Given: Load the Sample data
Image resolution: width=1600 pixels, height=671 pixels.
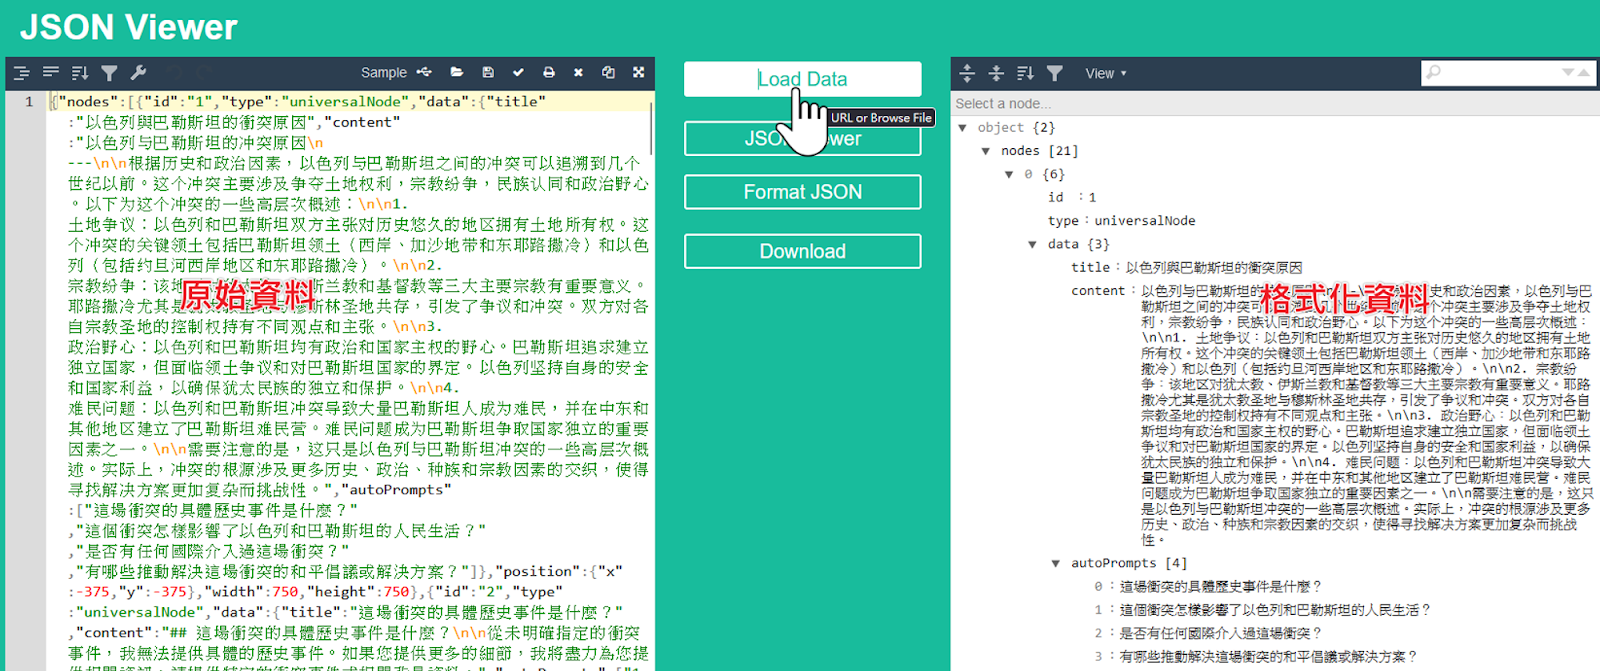Looking at the screenshot, I should [x=384, y=73].
